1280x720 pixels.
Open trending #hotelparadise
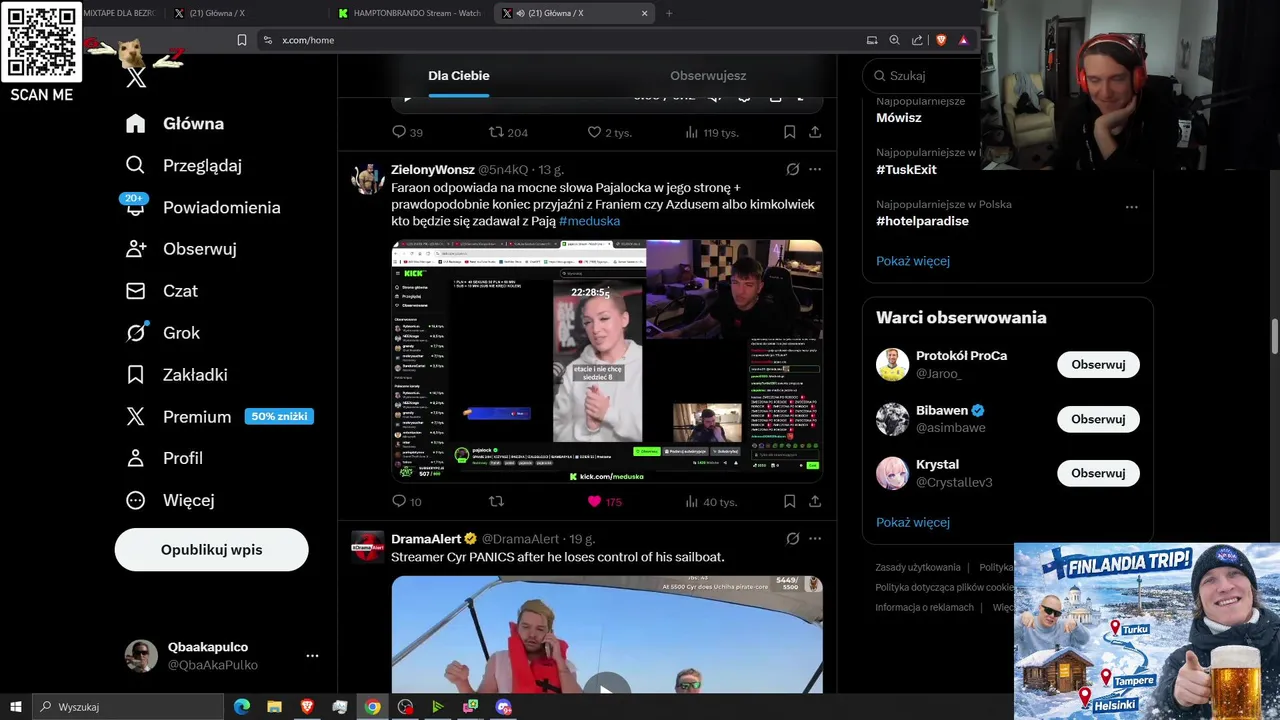(x=922, y=221)
